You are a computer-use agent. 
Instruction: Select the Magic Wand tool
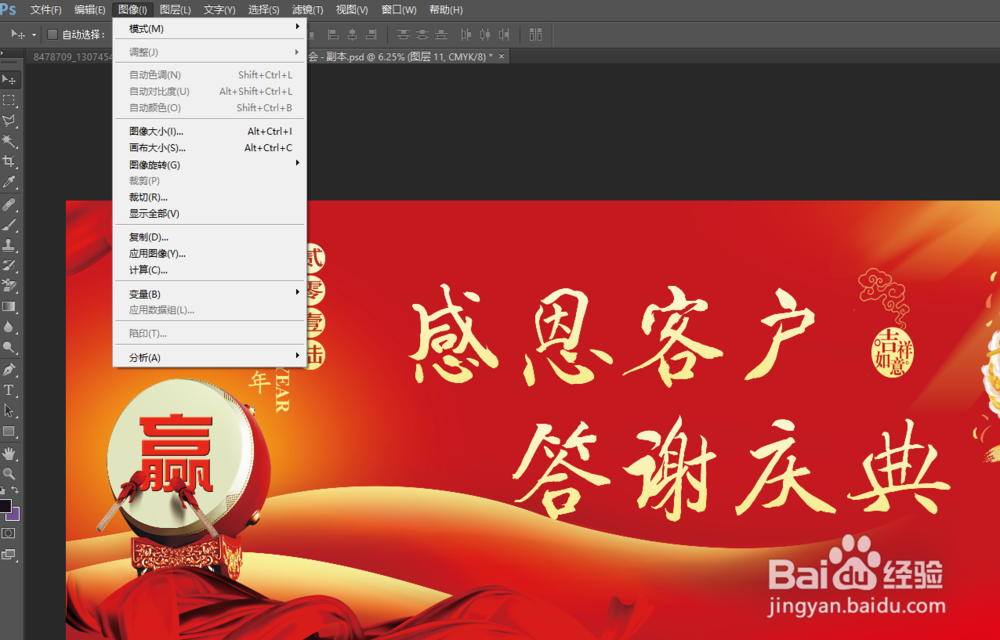pyautogui.click(x=9, y=141)
